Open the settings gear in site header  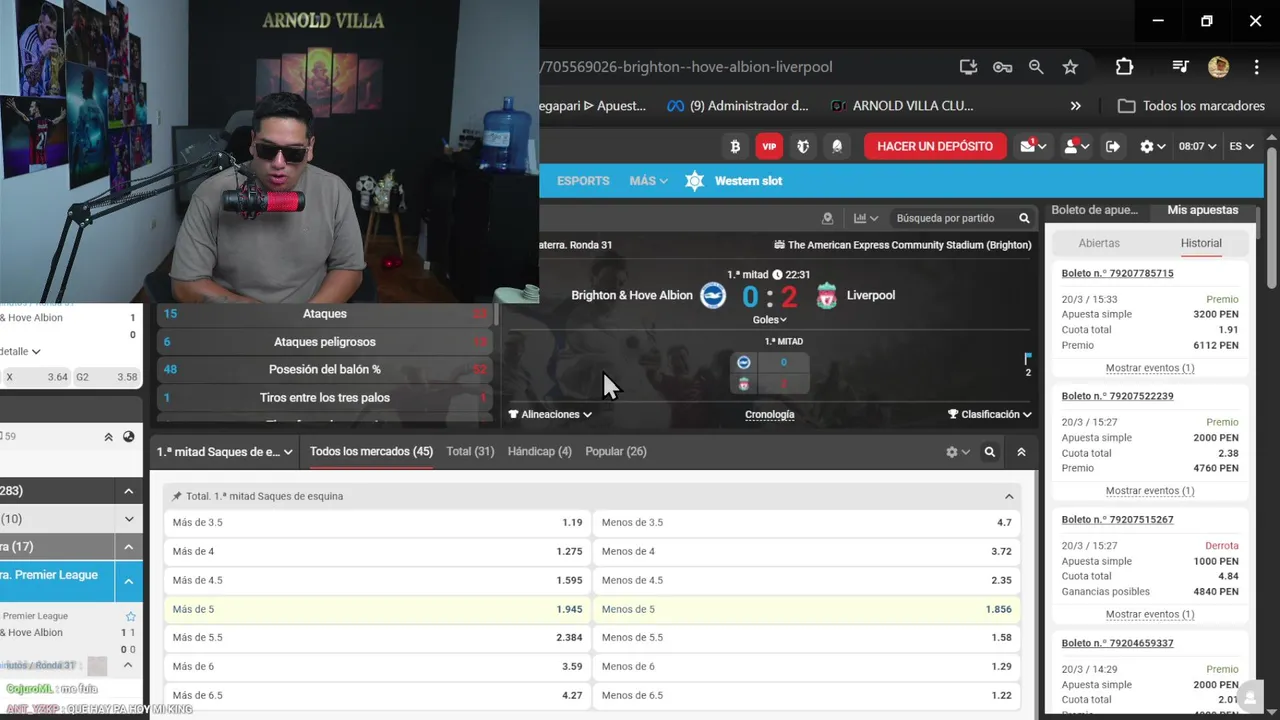pyautogui.click(x=1152, y=146)
